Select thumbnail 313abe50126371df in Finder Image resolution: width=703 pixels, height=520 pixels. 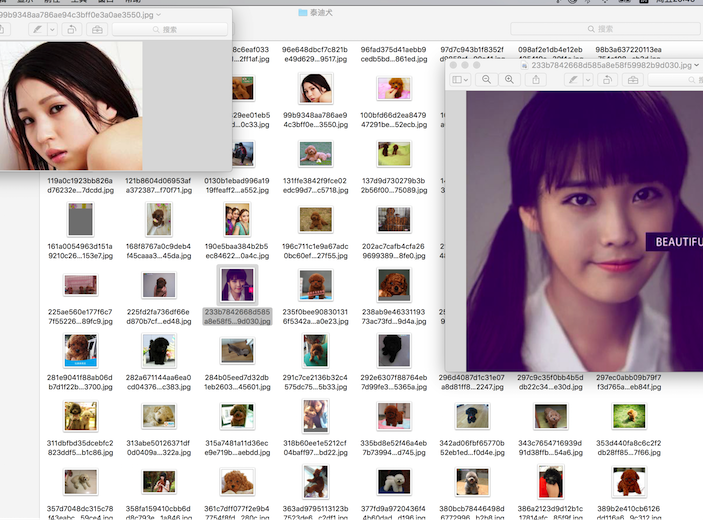[159, 416]
